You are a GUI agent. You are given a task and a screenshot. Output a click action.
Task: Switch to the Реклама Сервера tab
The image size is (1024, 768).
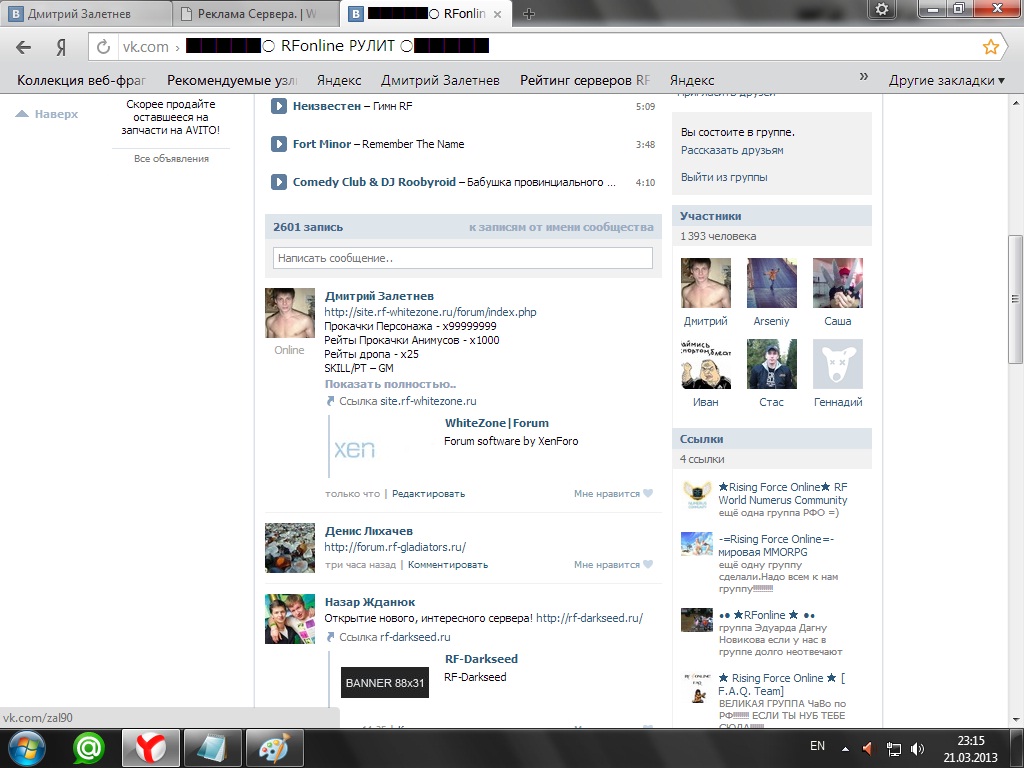point(256,14)
